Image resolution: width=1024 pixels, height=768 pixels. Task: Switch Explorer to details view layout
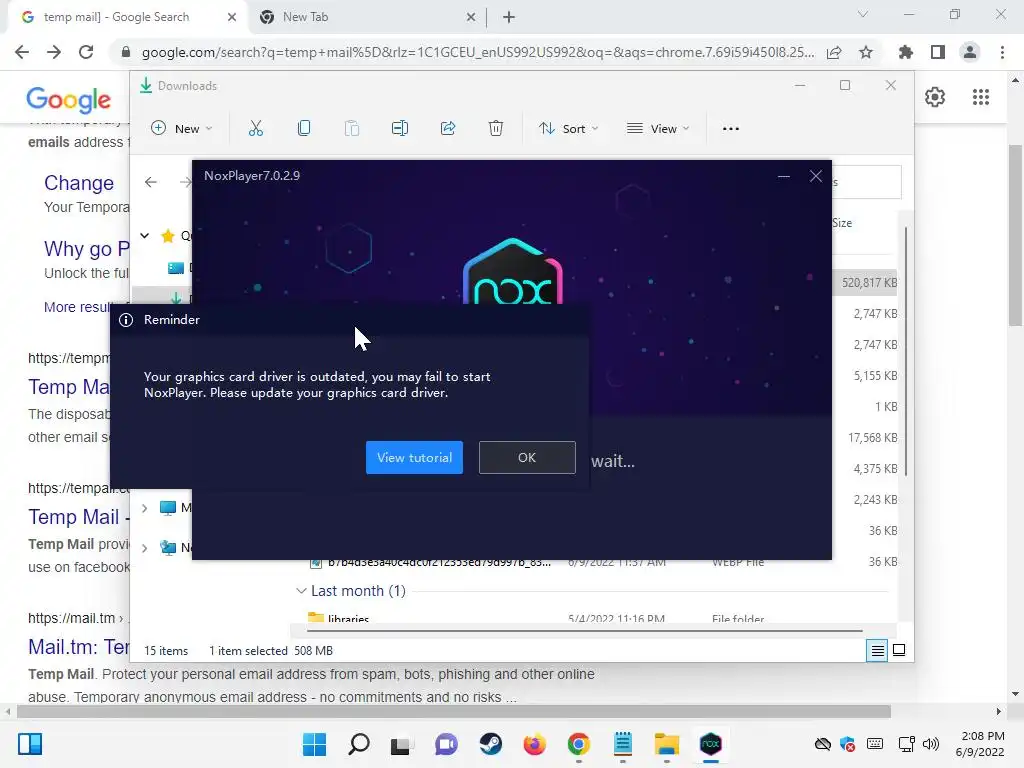click(x=877, y=650)
